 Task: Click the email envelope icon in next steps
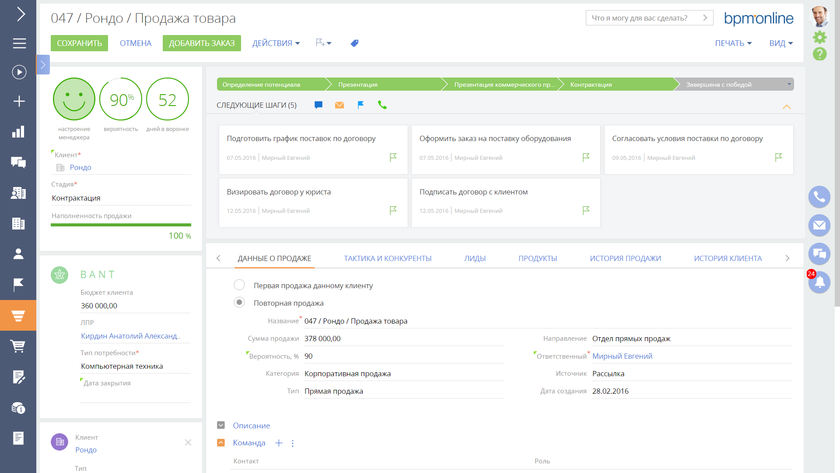[339, 105]
